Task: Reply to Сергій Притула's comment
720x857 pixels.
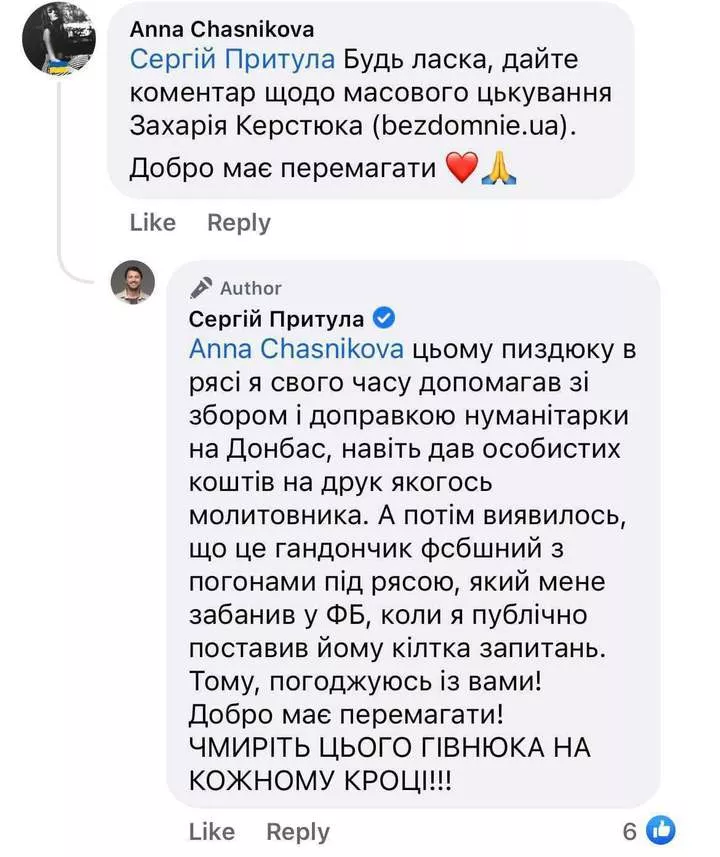Action: pyautogui.click(x=297, y=831)
